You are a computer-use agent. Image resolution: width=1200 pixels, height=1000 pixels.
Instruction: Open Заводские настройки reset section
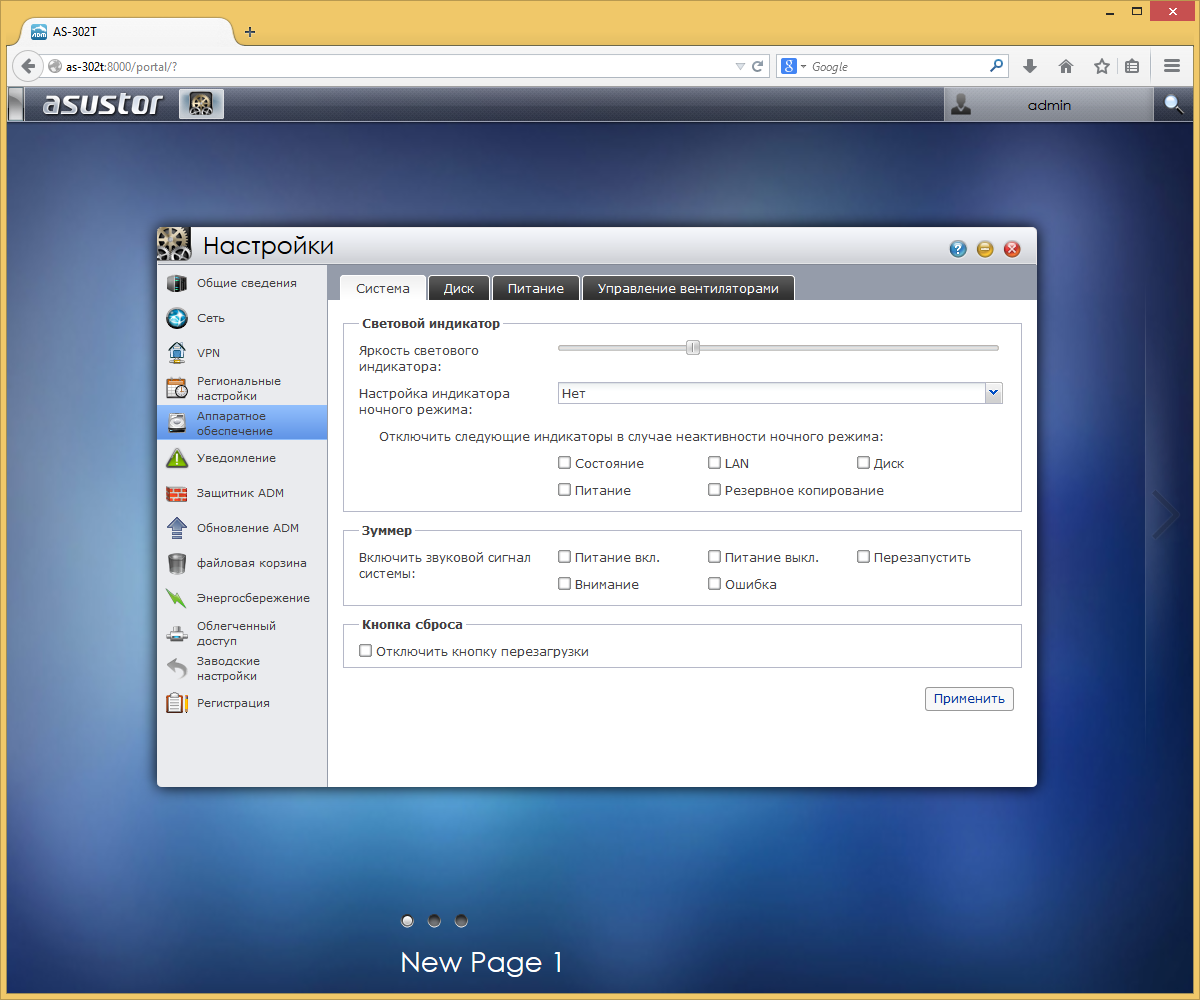point(242,668)
